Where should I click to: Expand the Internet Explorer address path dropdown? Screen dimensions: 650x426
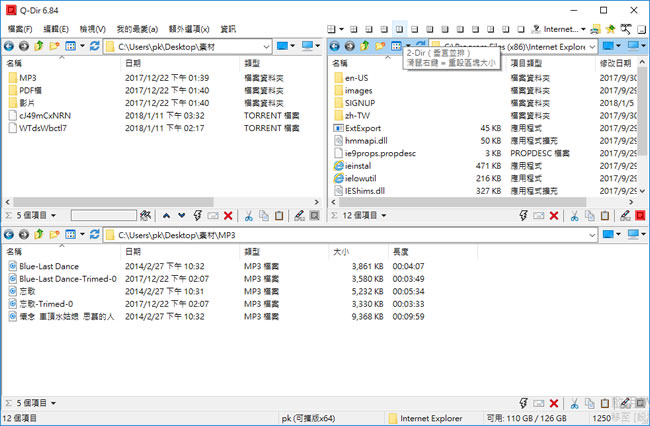pos(592,47)
